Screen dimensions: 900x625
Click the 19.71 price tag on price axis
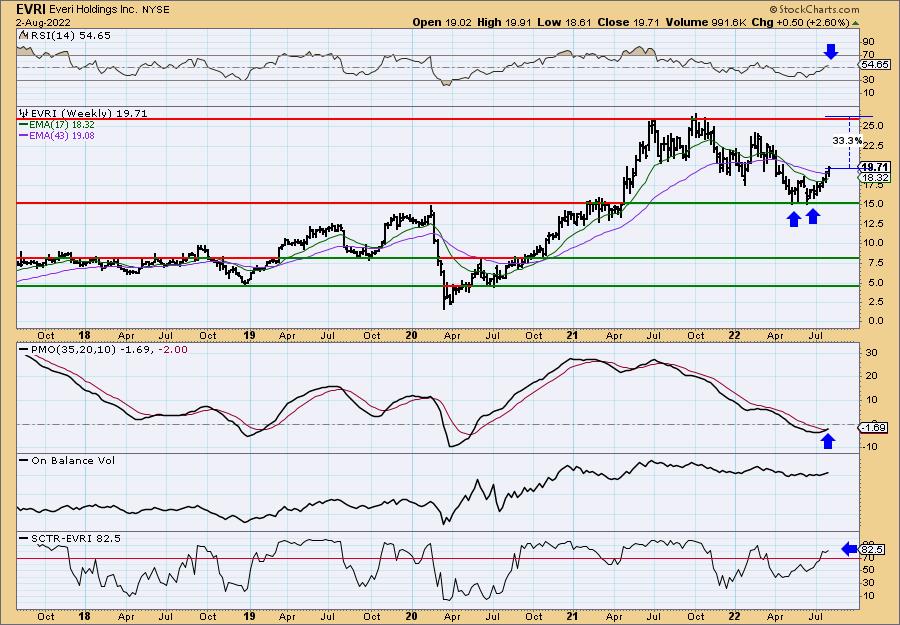[x=875, y=167]
